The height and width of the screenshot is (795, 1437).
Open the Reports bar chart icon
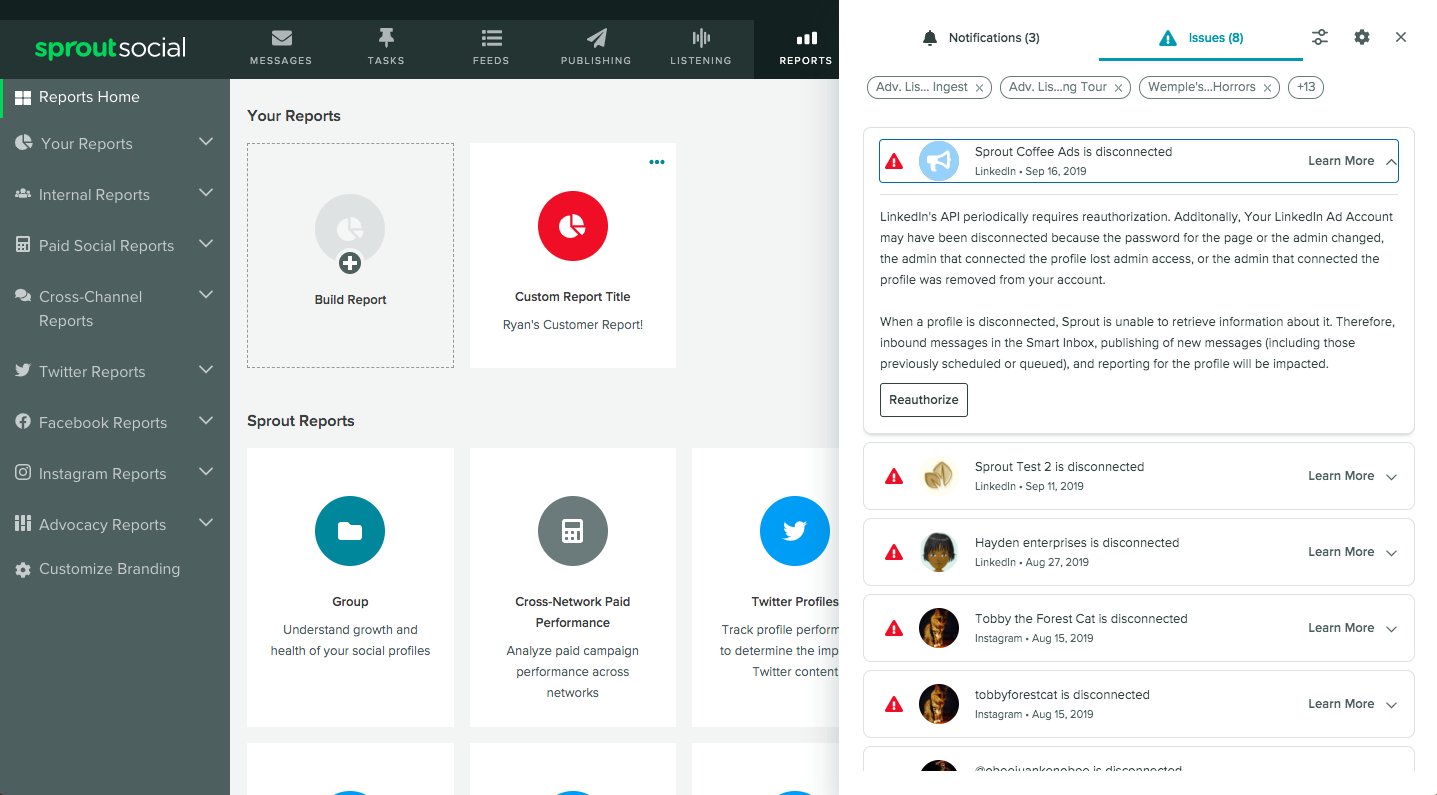coord(806,38)
